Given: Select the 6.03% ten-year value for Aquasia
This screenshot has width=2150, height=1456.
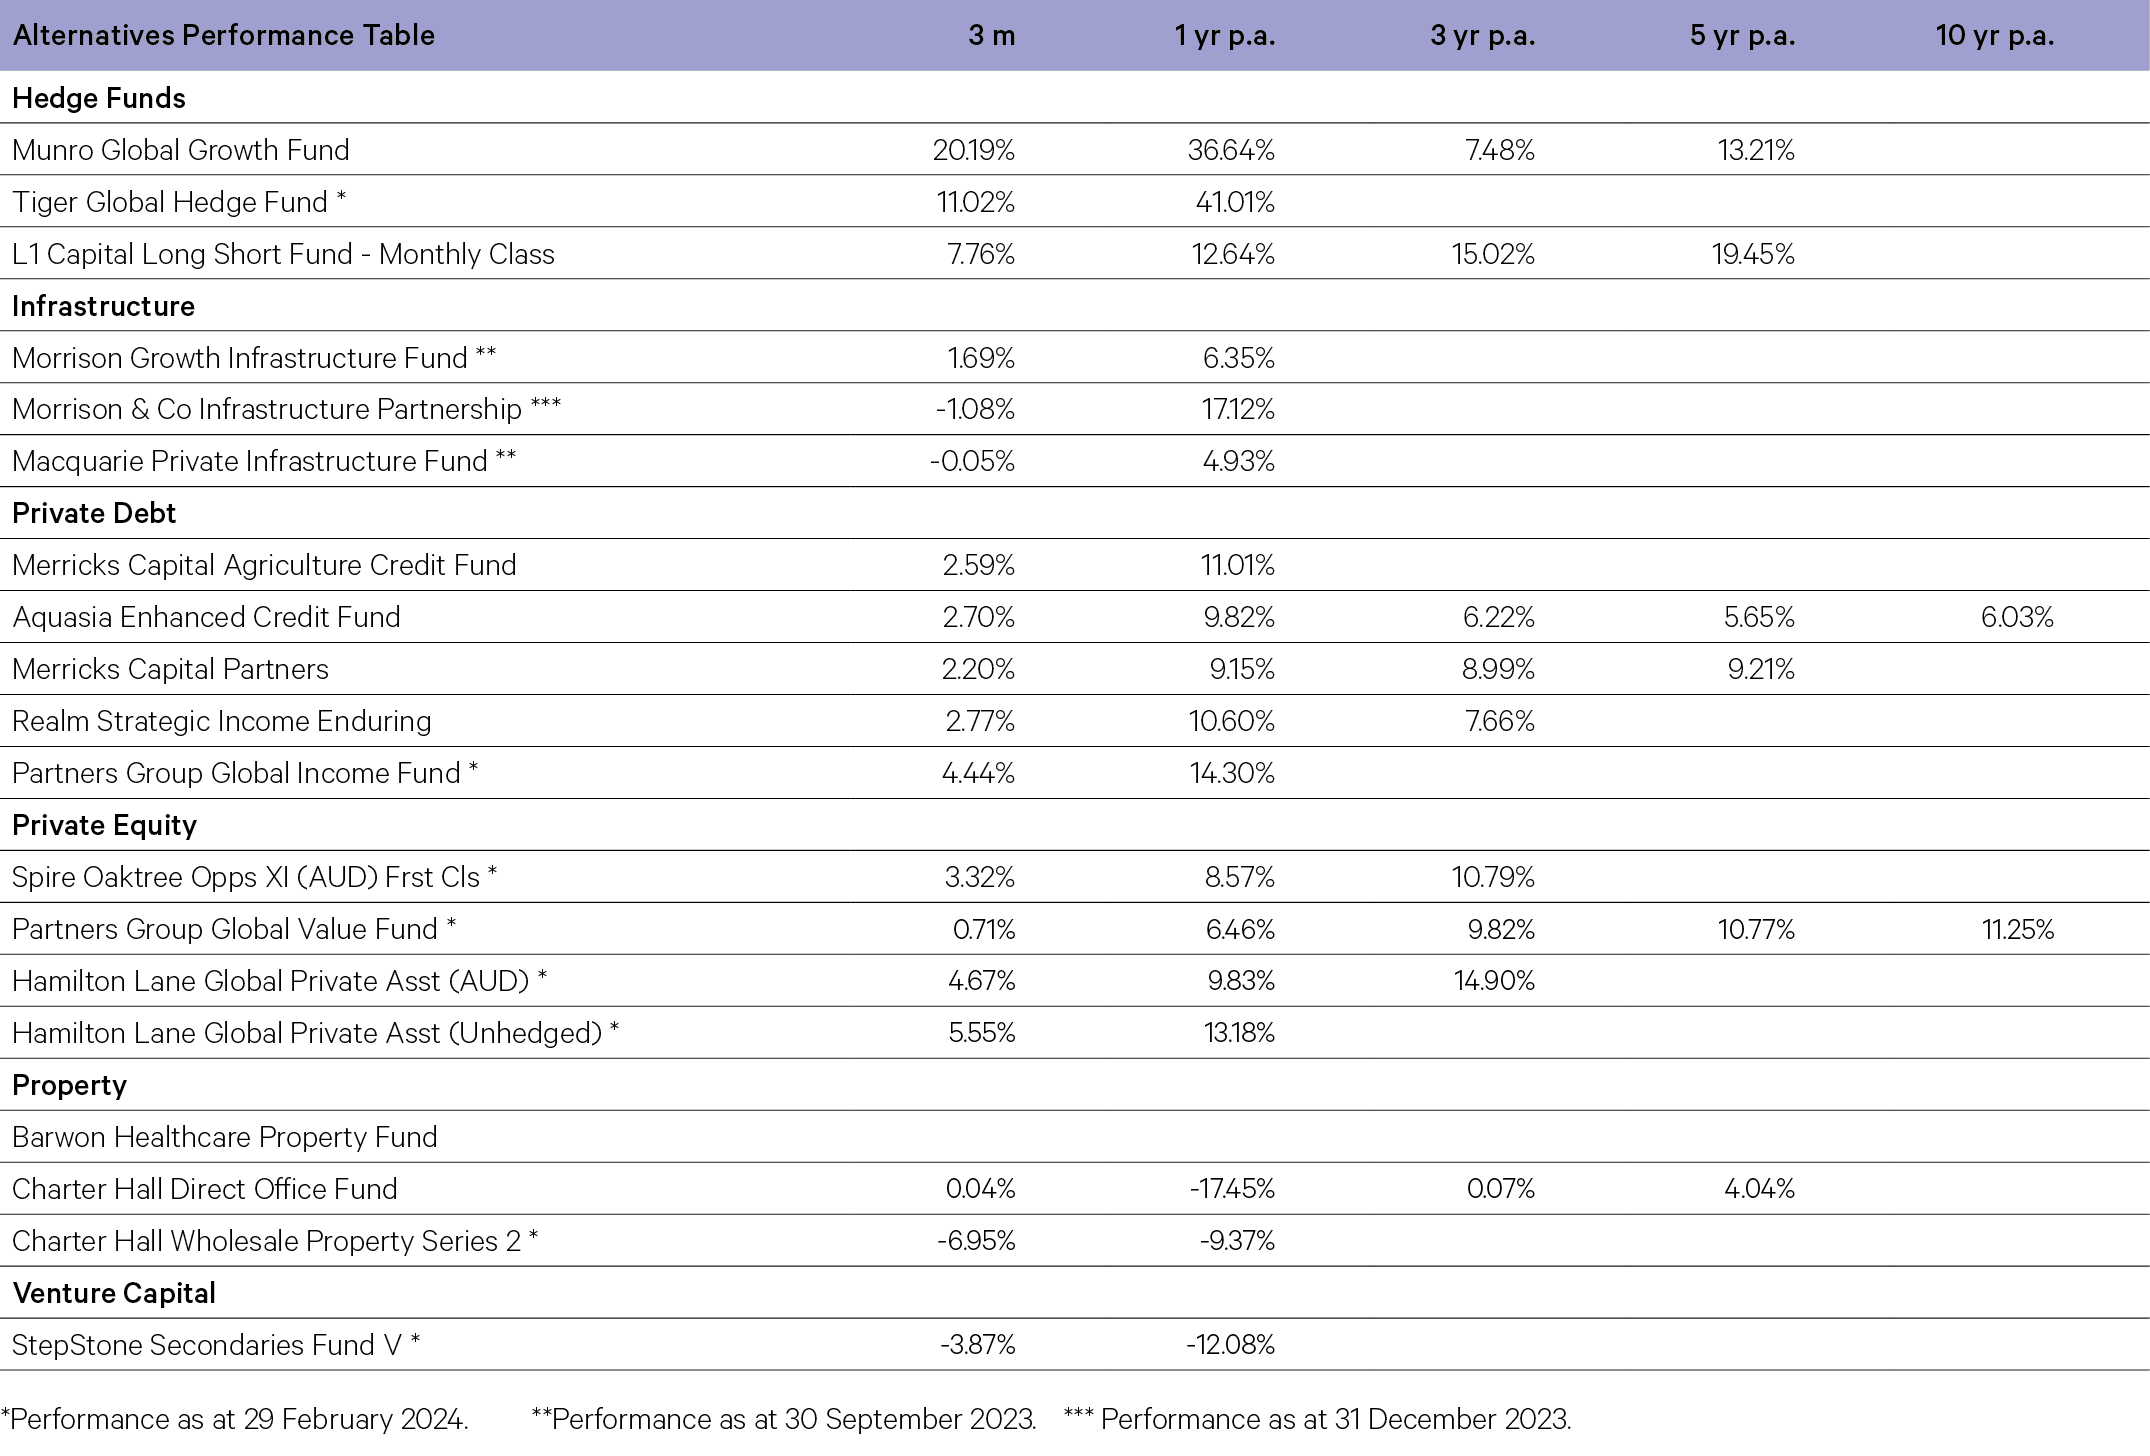Looking at the screenshot, I should 2017,617.
